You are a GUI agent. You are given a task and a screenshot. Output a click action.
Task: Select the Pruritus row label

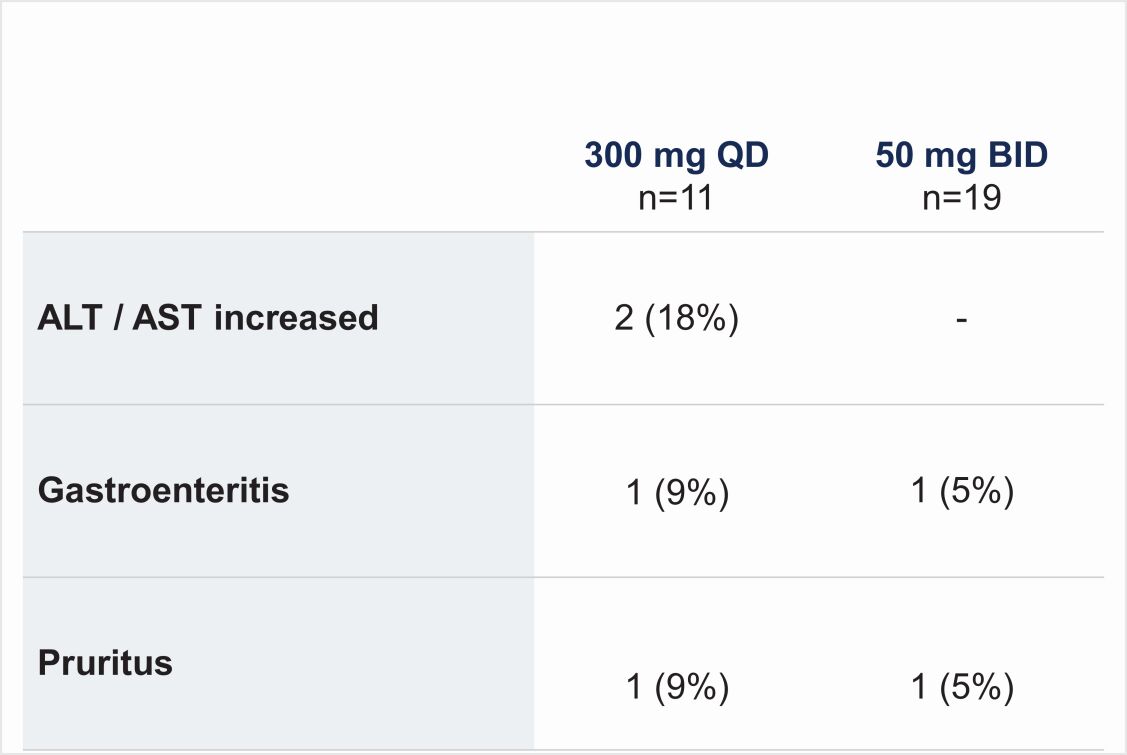[105, 663]
